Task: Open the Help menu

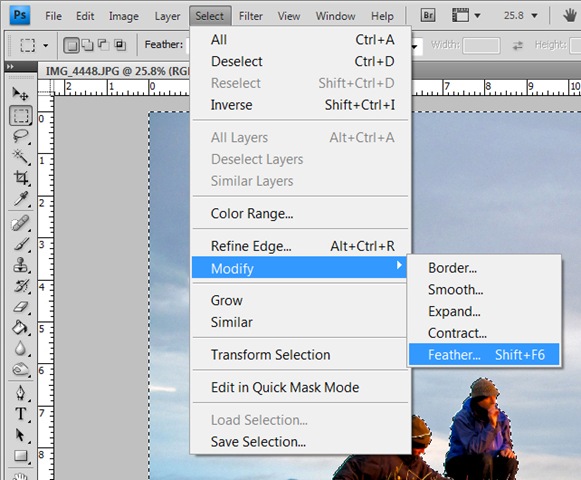Action: click(x=382, y=16)
